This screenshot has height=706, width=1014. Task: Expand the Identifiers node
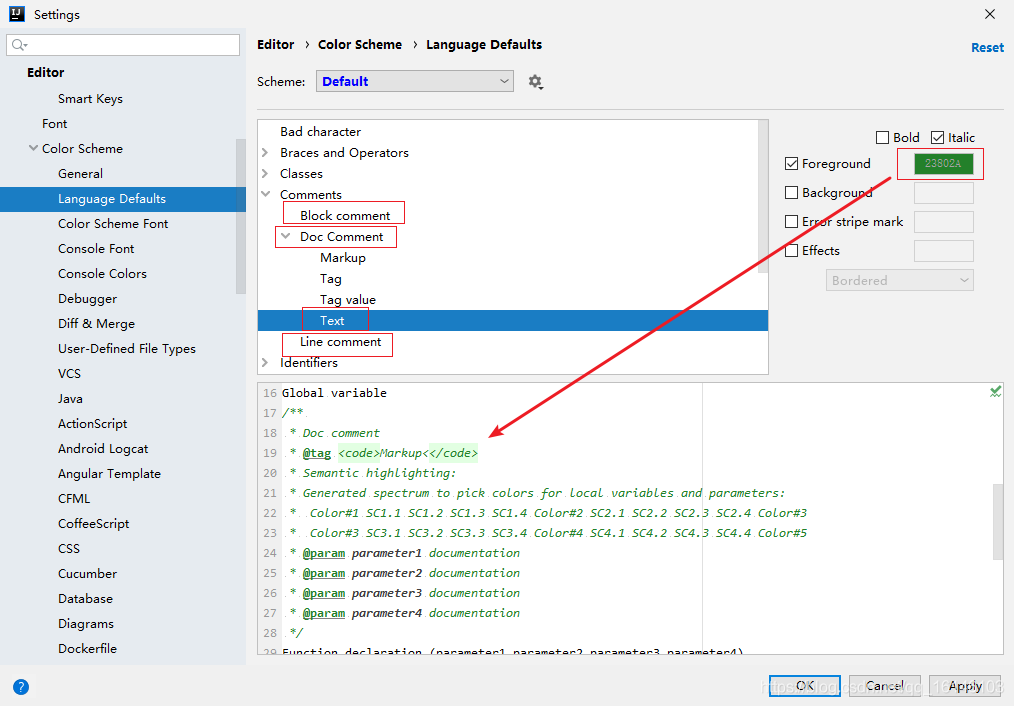(265, 363)
